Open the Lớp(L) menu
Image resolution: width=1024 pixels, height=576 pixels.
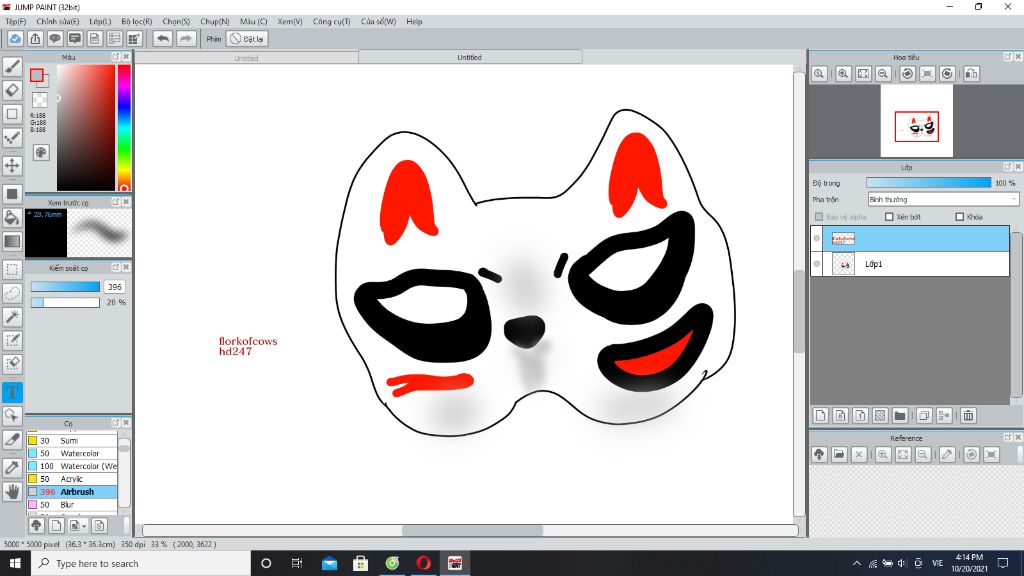[100, 22]
